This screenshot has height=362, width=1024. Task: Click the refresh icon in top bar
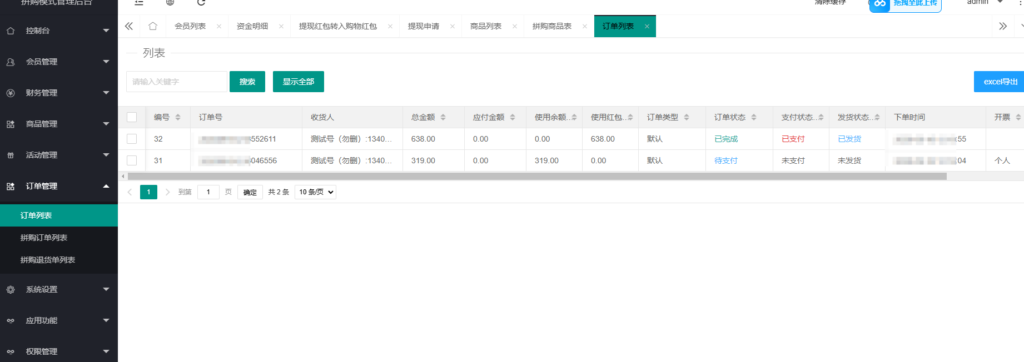(x=201, y=3)
